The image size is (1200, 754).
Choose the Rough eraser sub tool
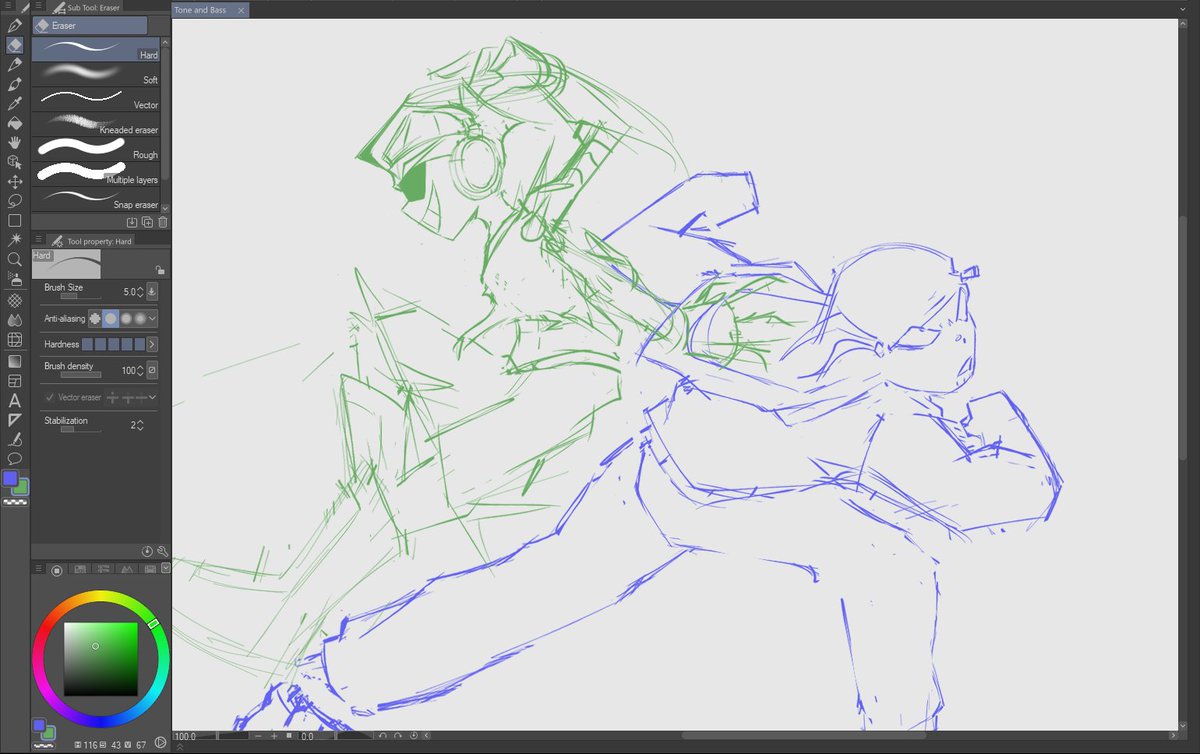96,148
